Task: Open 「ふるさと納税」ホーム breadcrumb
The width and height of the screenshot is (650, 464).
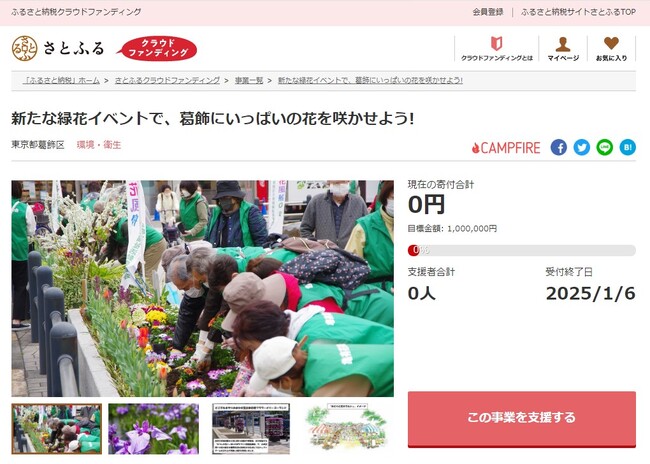Action: click(x=61, y=80)
